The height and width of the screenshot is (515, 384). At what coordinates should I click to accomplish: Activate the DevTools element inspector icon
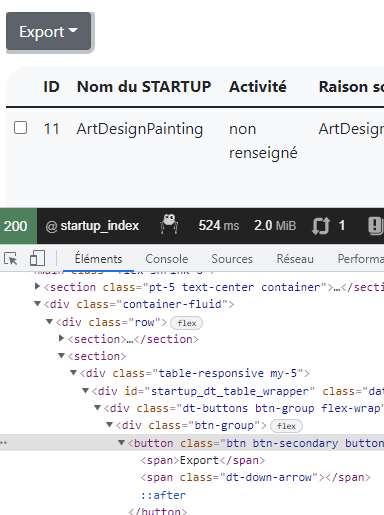[11, 259]
